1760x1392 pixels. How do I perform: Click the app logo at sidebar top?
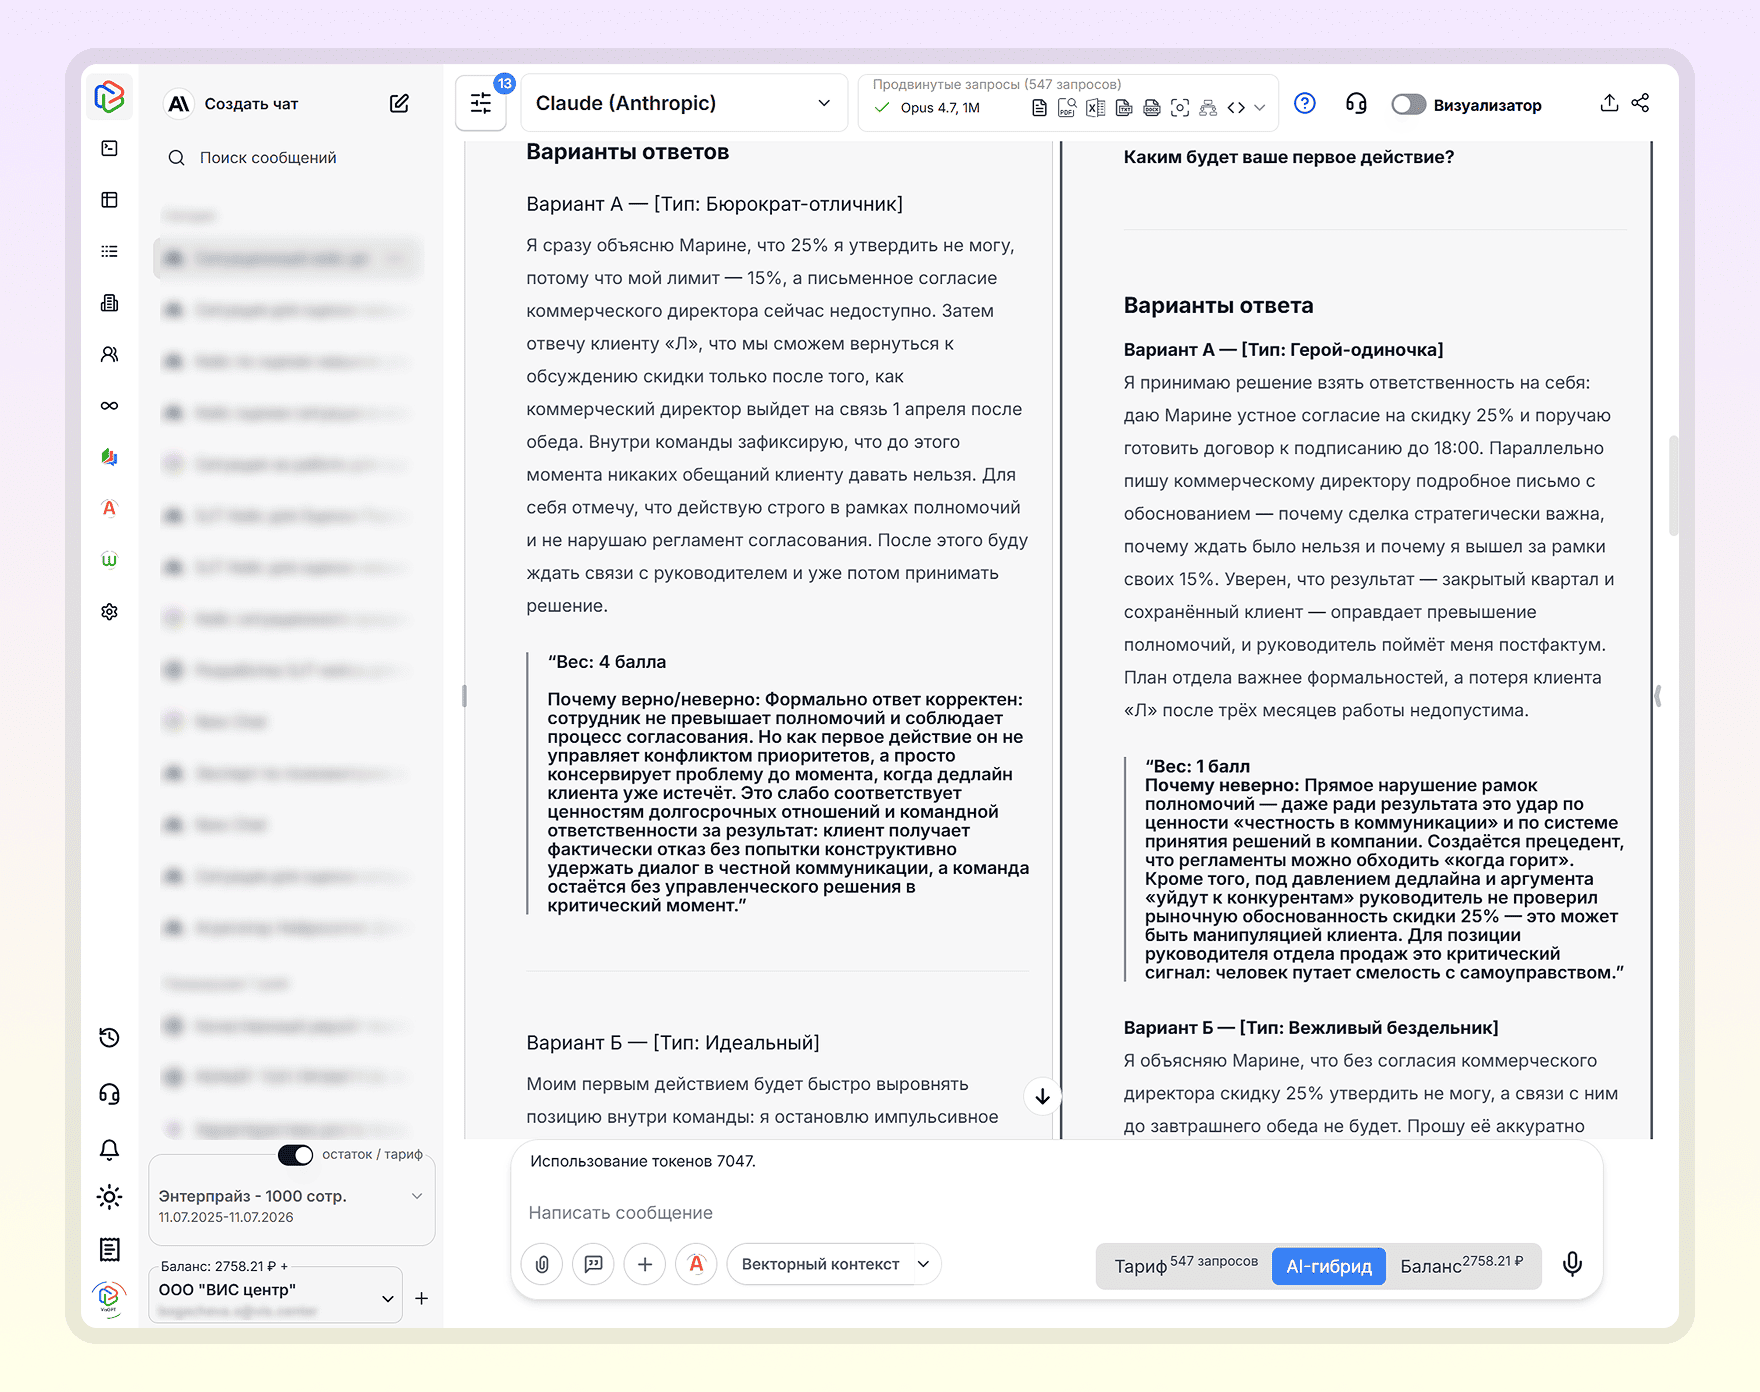[x=109, y=97]
